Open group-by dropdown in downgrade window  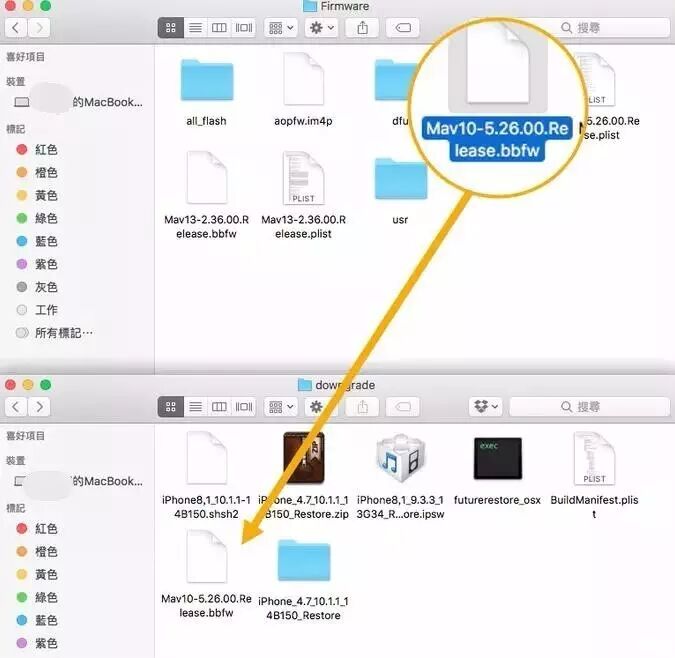point(281,407)
